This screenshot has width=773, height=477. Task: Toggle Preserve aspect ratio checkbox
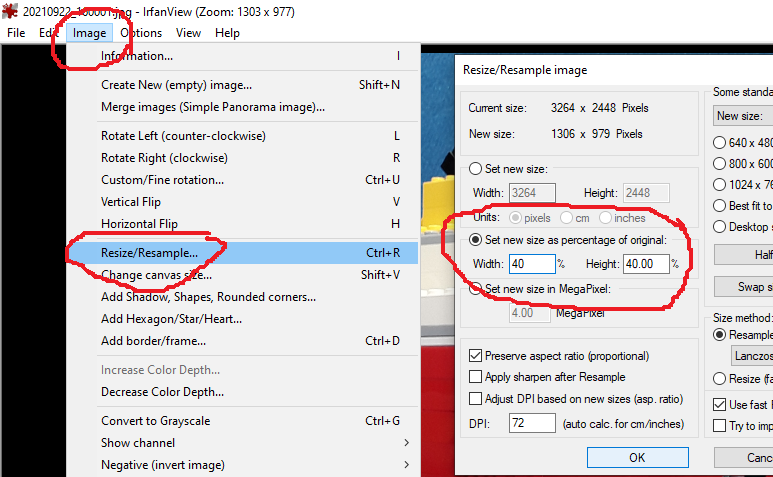[476, 356]
